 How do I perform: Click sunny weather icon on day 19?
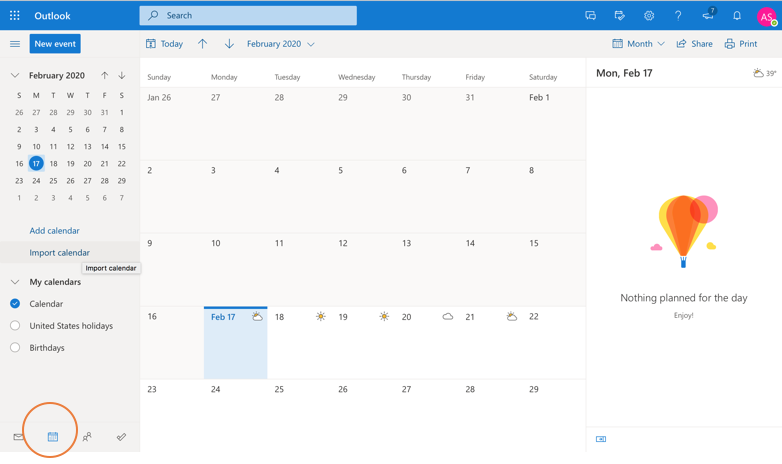click(x=384, y=316)
